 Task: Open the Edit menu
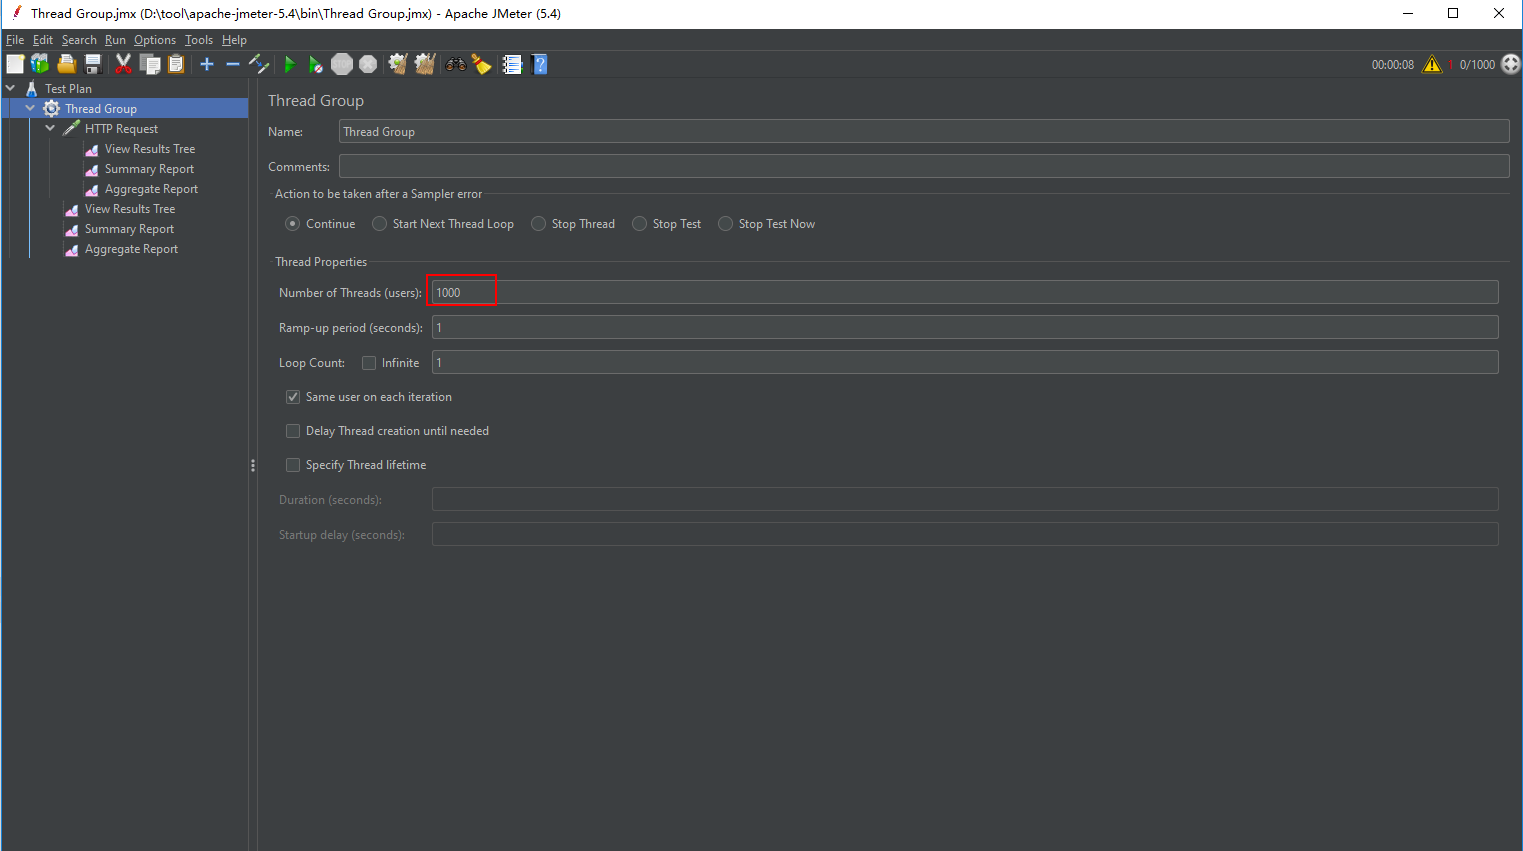43,40
